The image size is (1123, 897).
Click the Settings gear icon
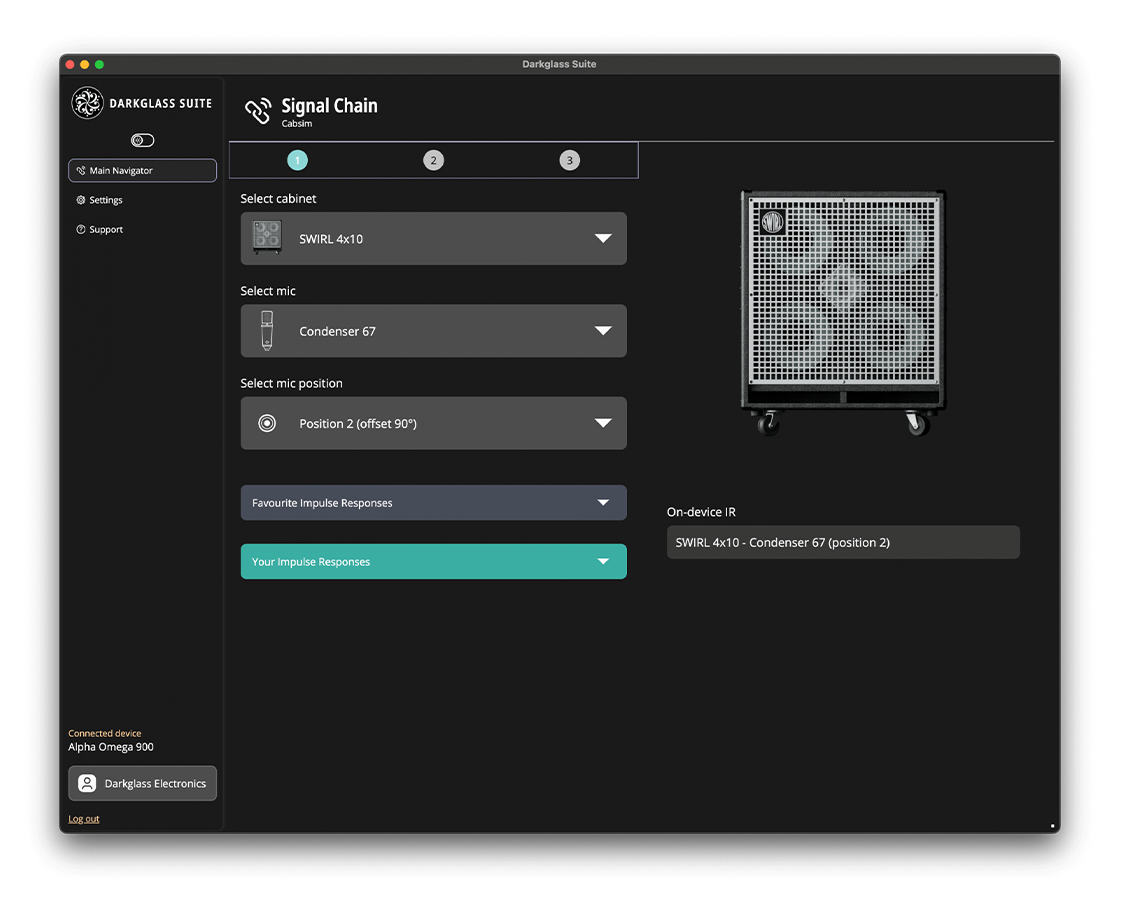coord(81,200)
